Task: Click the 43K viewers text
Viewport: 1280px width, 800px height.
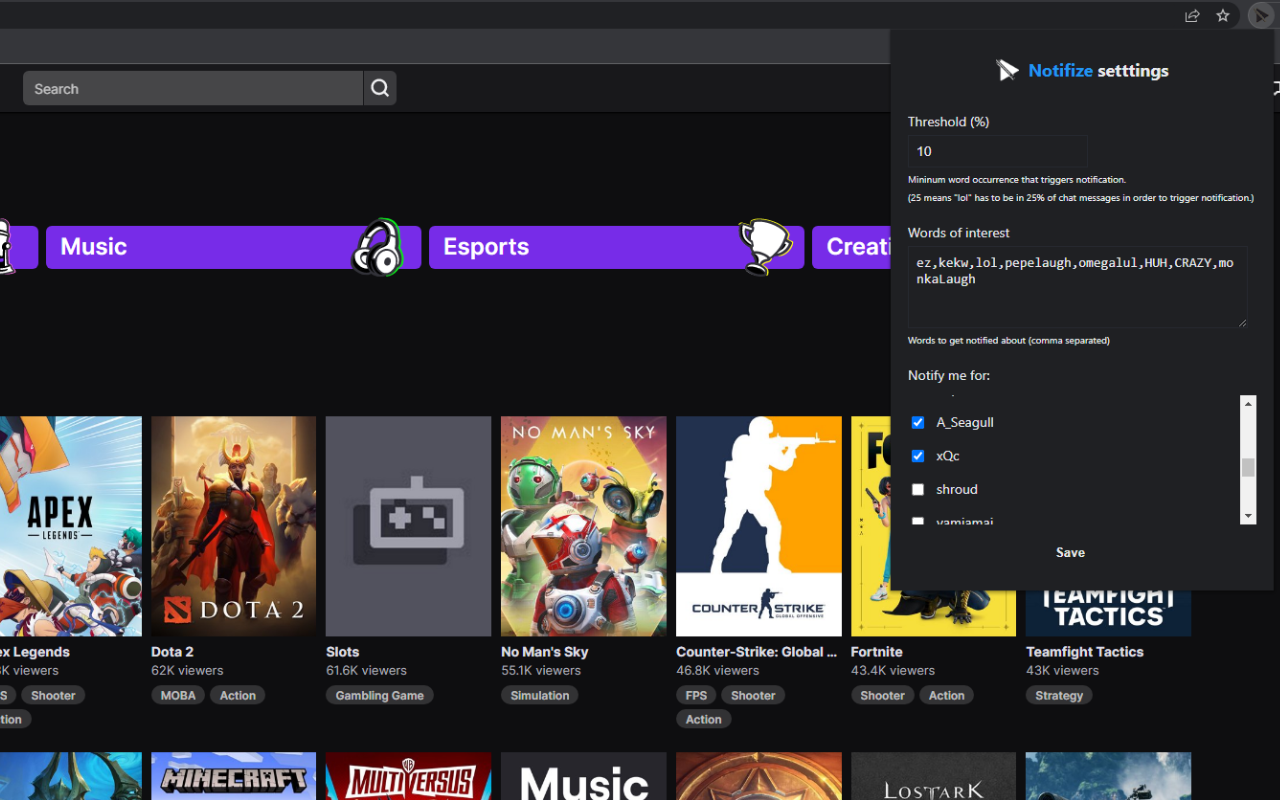Action: click(1062, 670)
